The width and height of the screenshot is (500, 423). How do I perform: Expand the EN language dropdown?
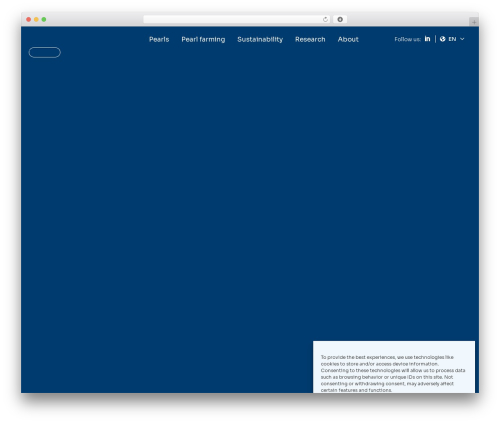[456, 39]
